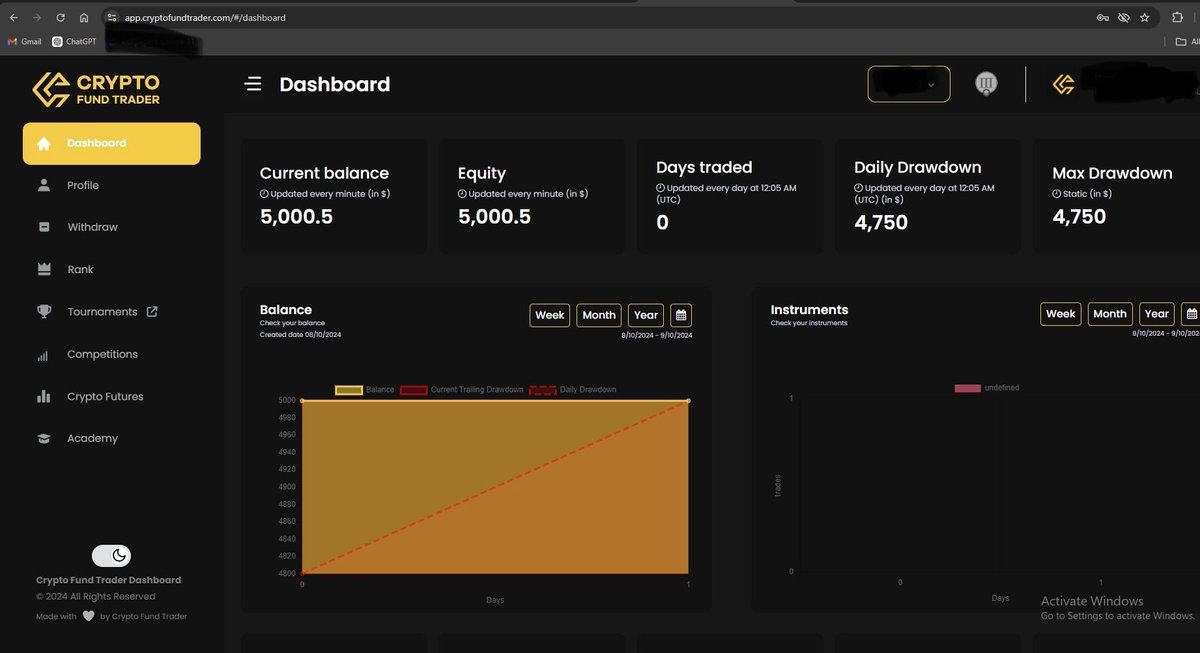This screenshot has width=1200, height=653.
Task: Switch the Instruments chart to Month view
Action: (x=1109, y=313)
